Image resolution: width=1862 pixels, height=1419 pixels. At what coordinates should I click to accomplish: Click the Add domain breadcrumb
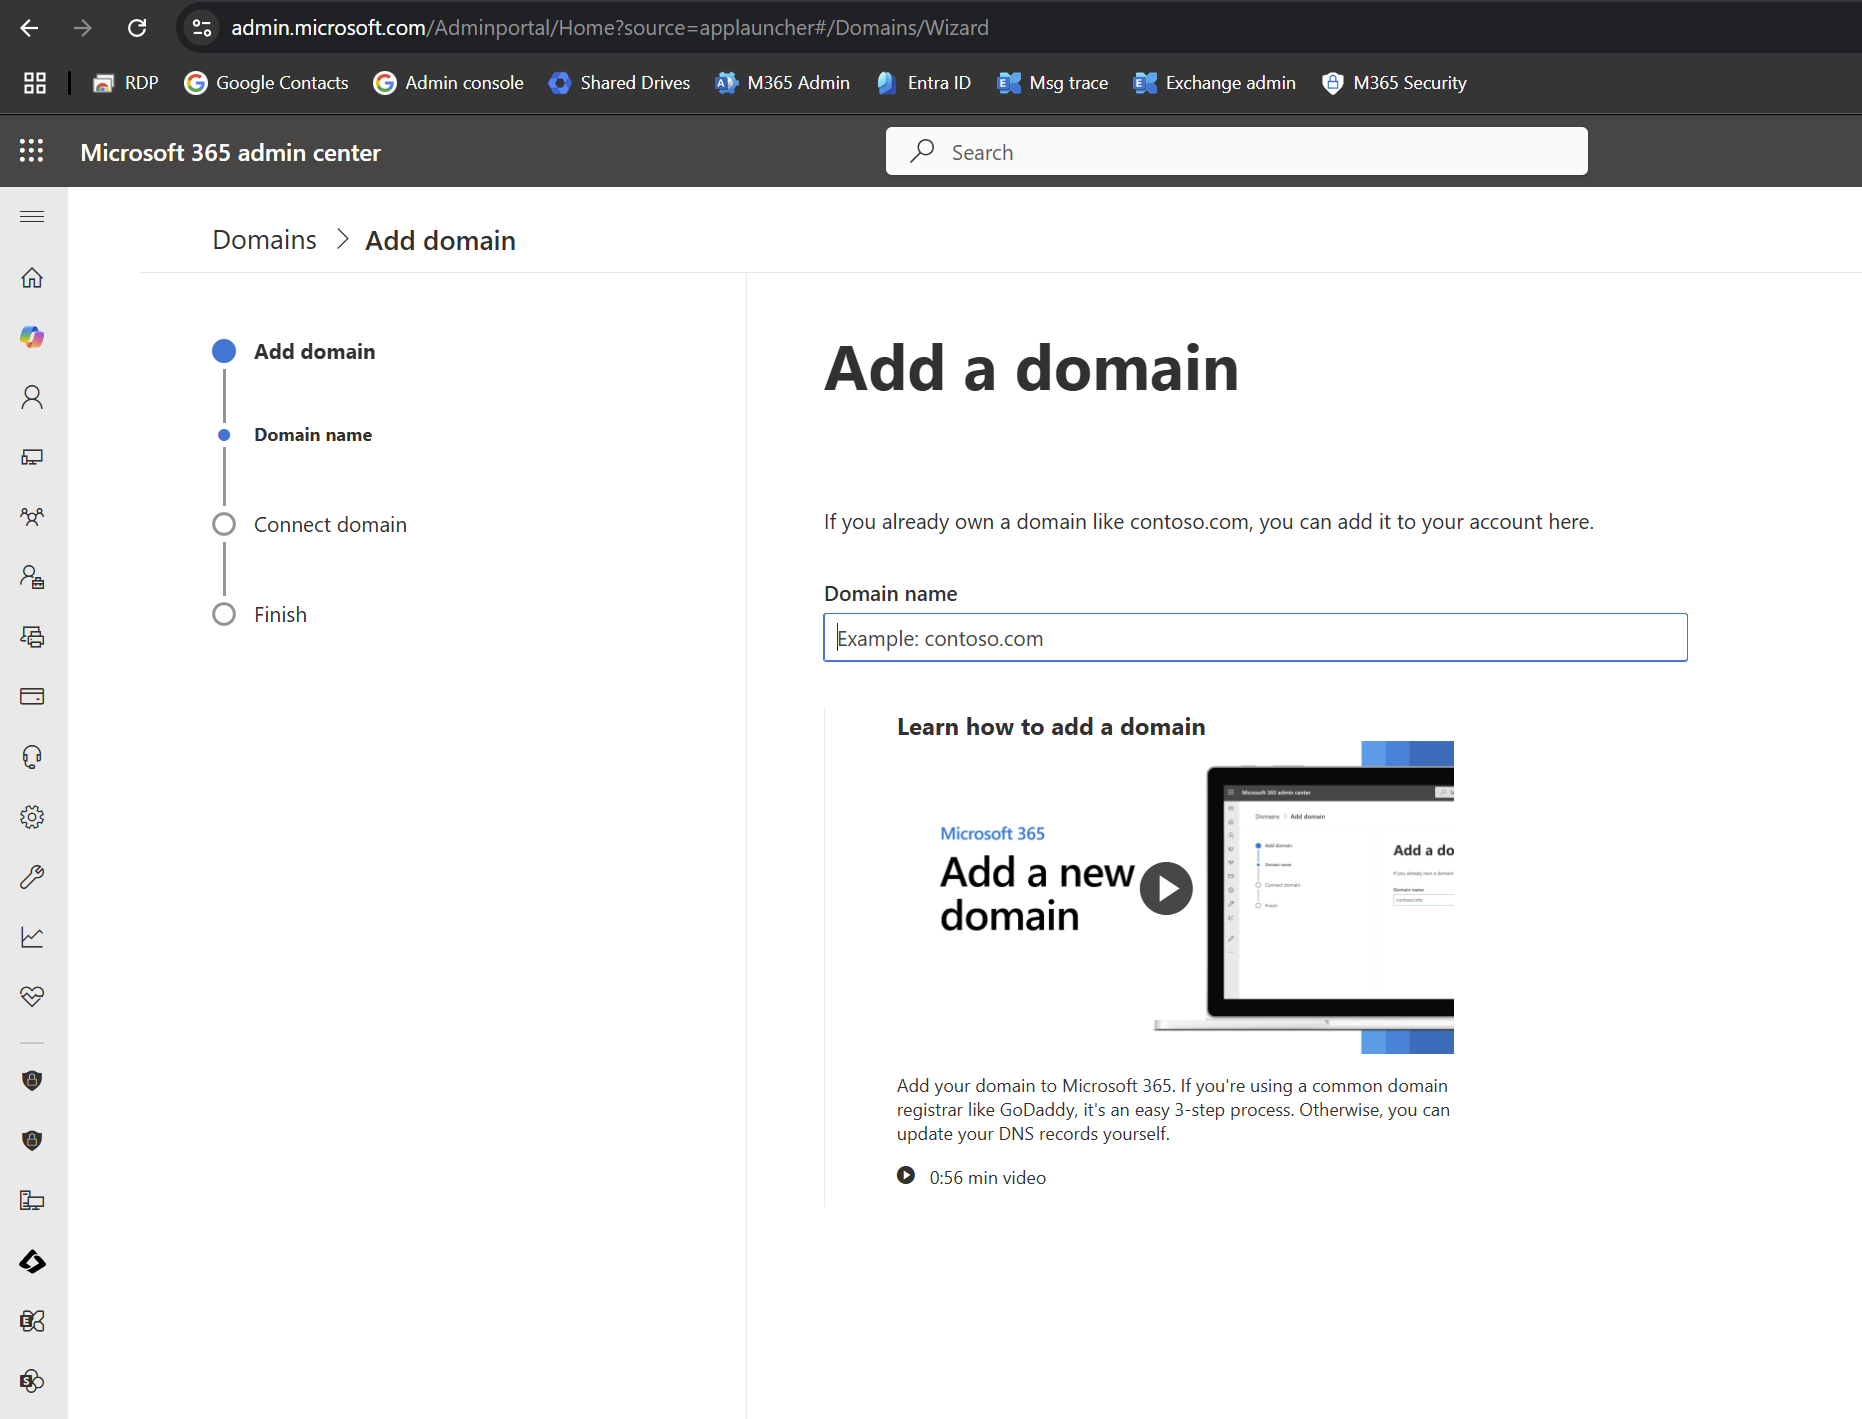click(x=440, y=240)
